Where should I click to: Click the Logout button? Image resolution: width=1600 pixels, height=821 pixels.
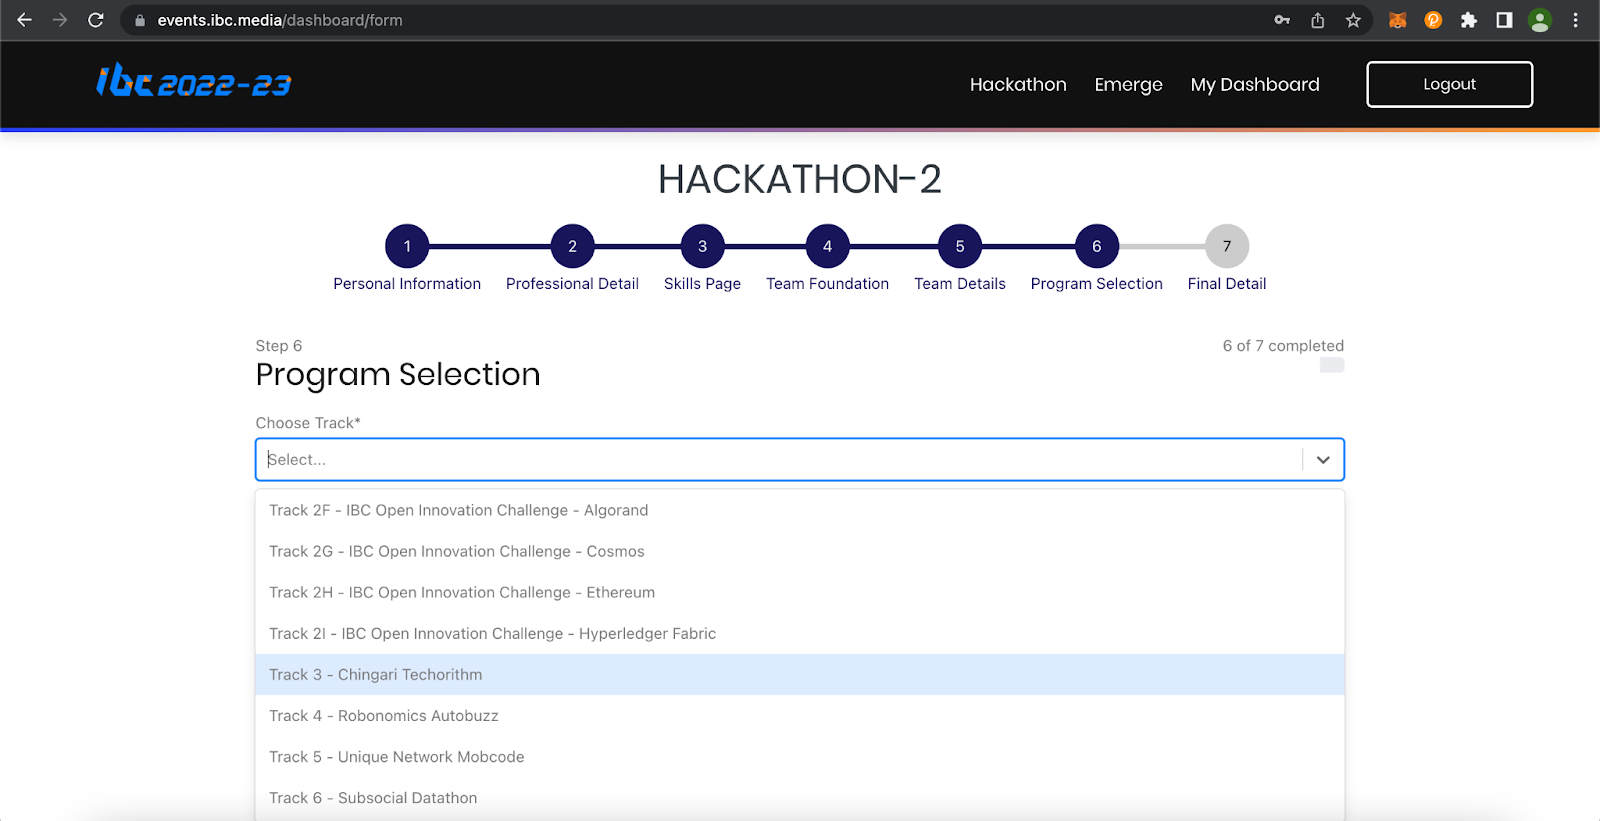click(1449, 84)
